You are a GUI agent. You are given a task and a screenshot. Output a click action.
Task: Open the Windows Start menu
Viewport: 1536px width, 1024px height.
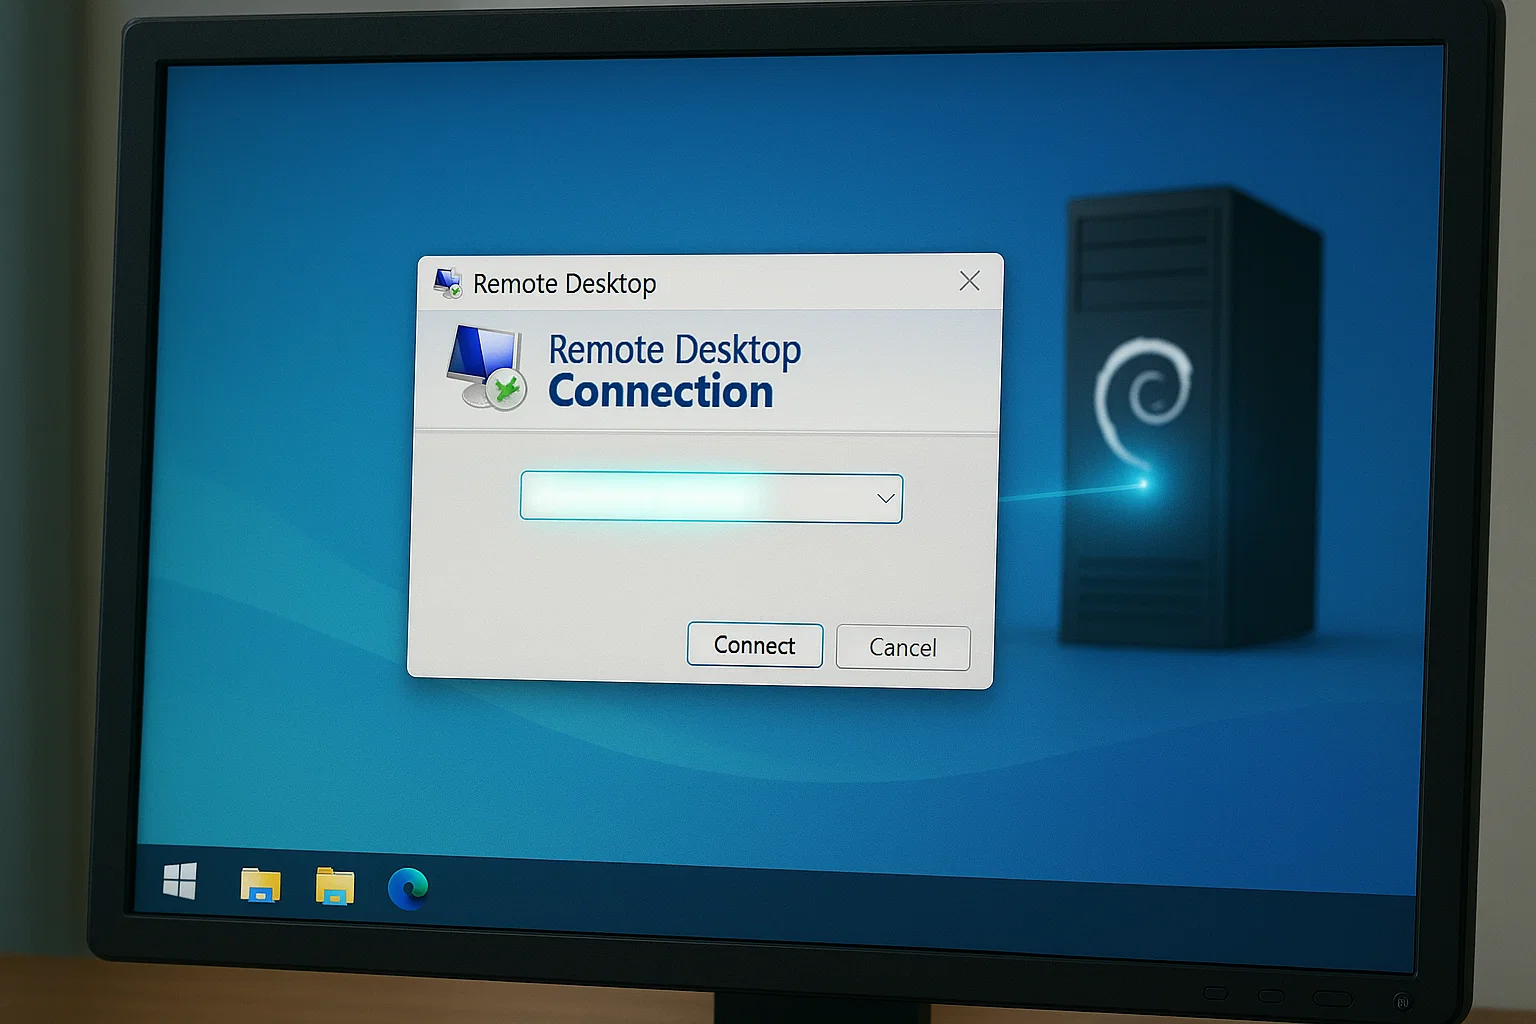(x=180, y=881)
